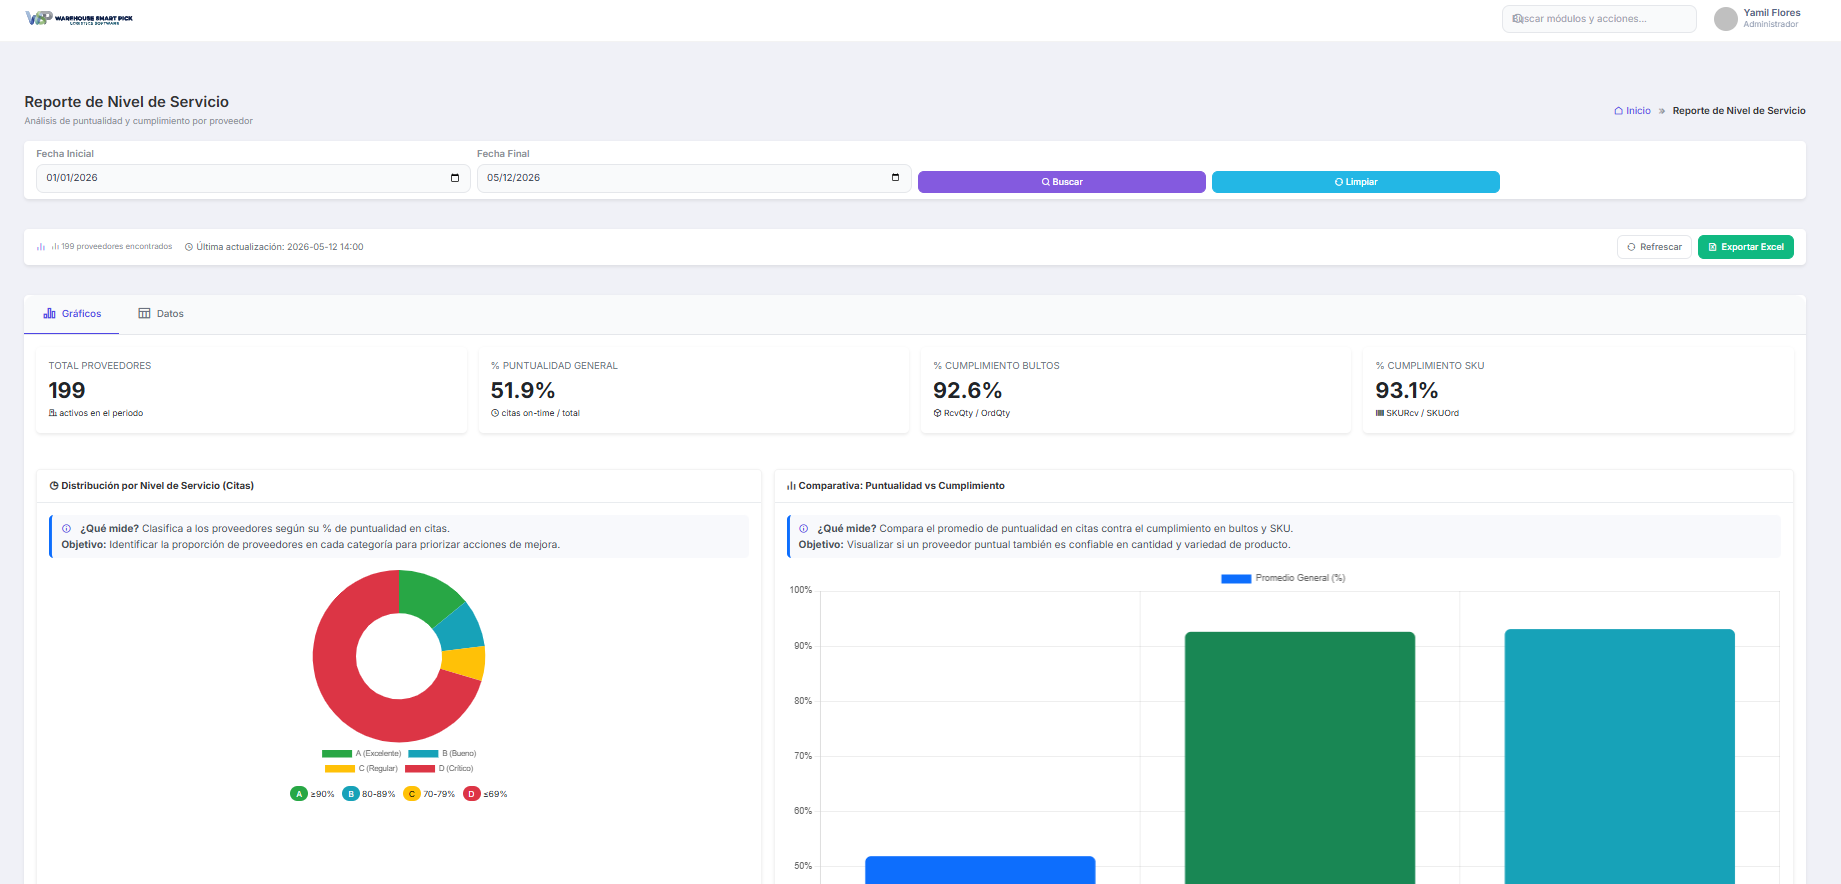The height and width of the screenshot is (884, 1841).
Task: Click the yellow donut chart segment
Action: (465, 662)
